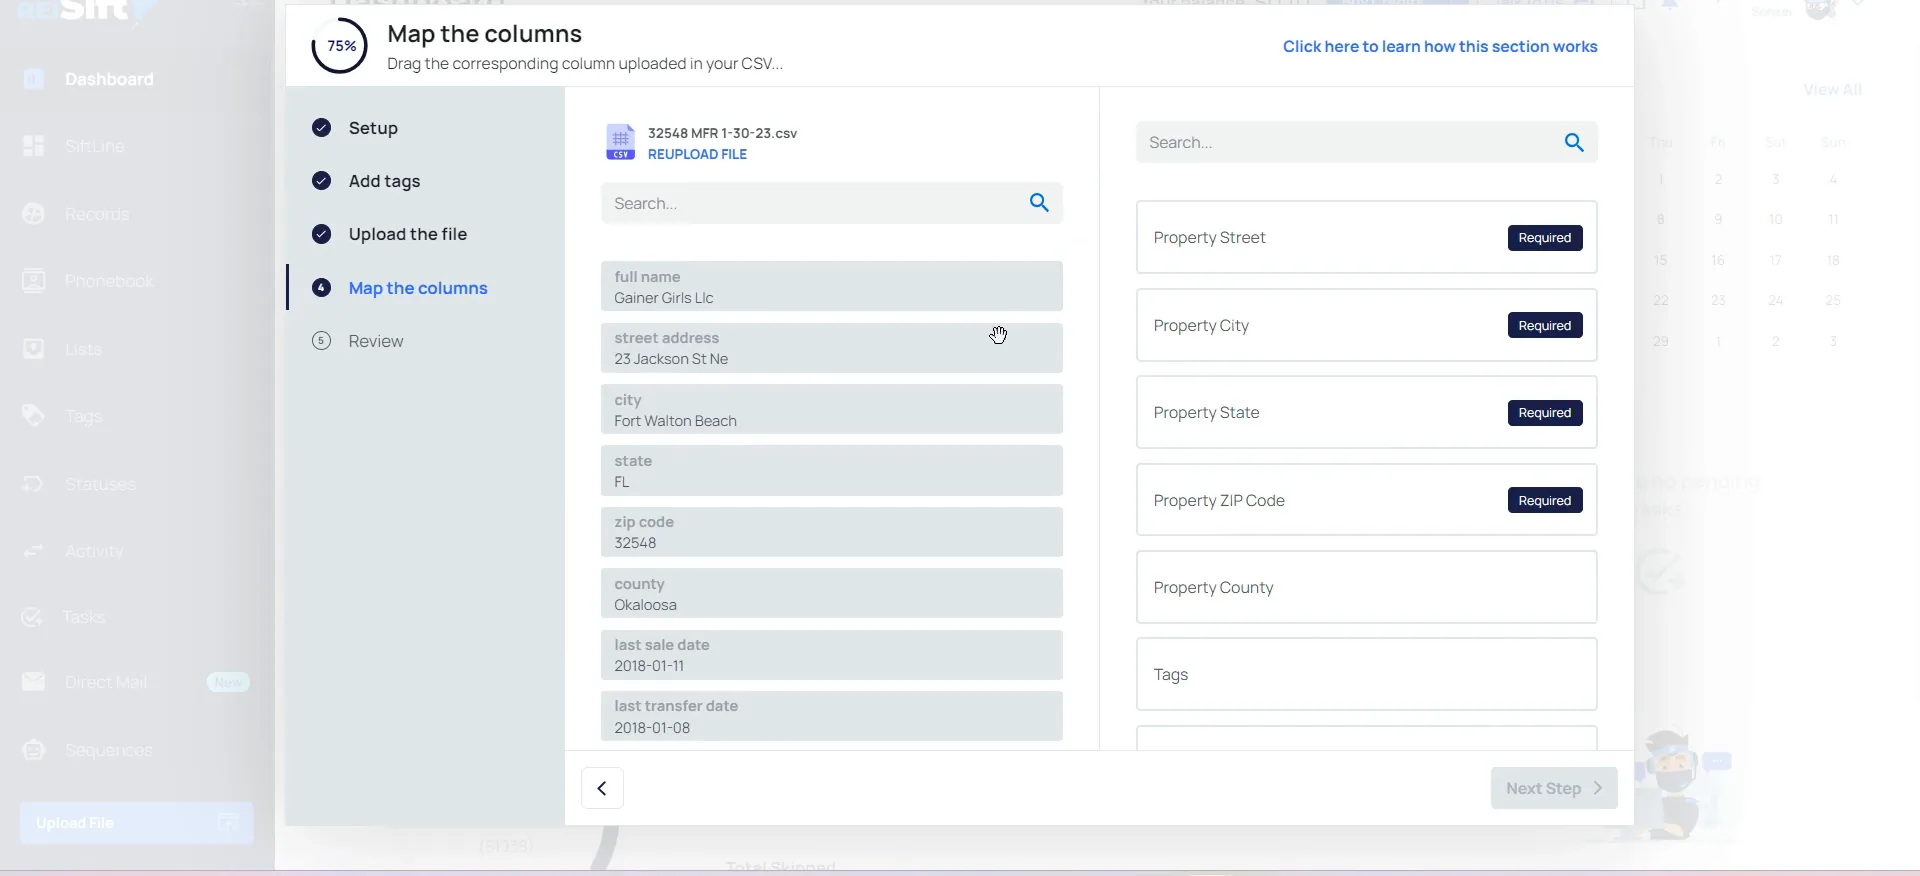Select the last transfer date card

pyautogui.click(x=832, y=716)
